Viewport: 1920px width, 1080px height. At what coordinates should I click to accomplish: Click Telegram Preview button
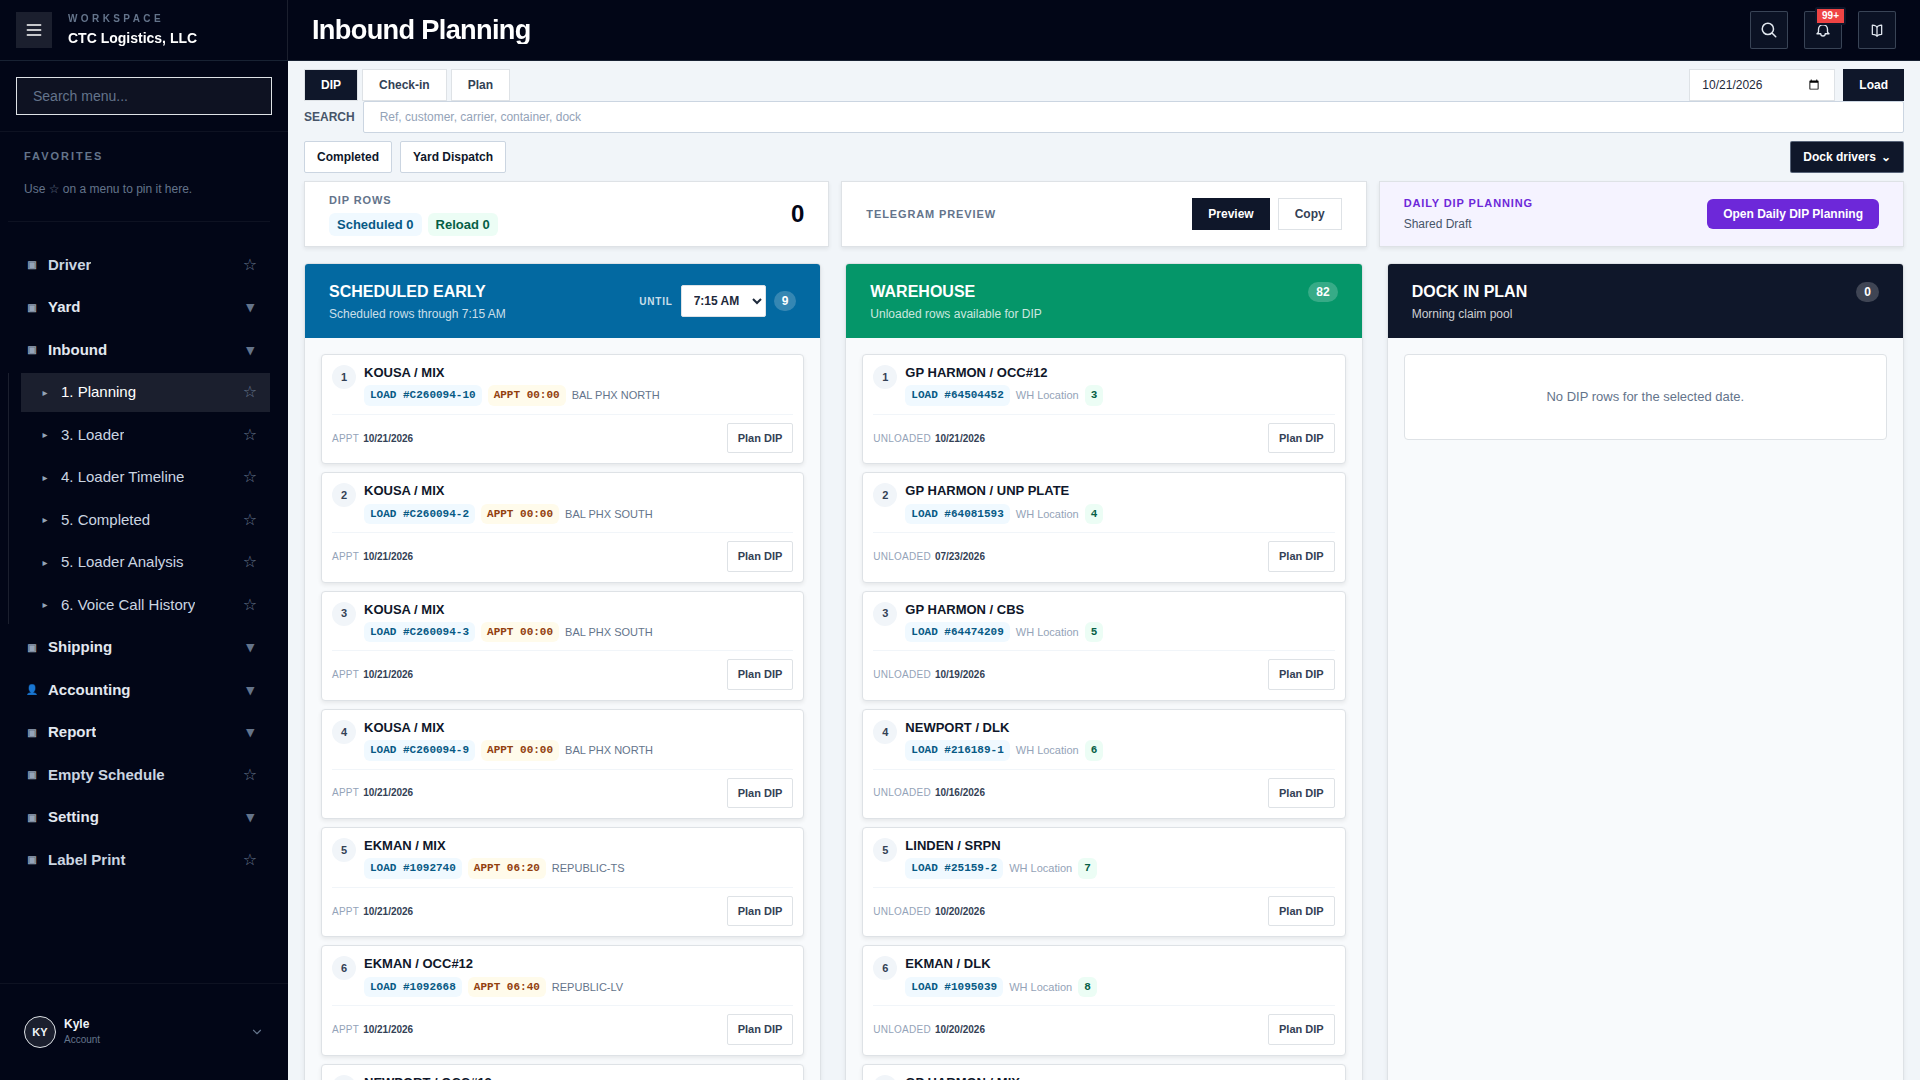coord(1230,214)
